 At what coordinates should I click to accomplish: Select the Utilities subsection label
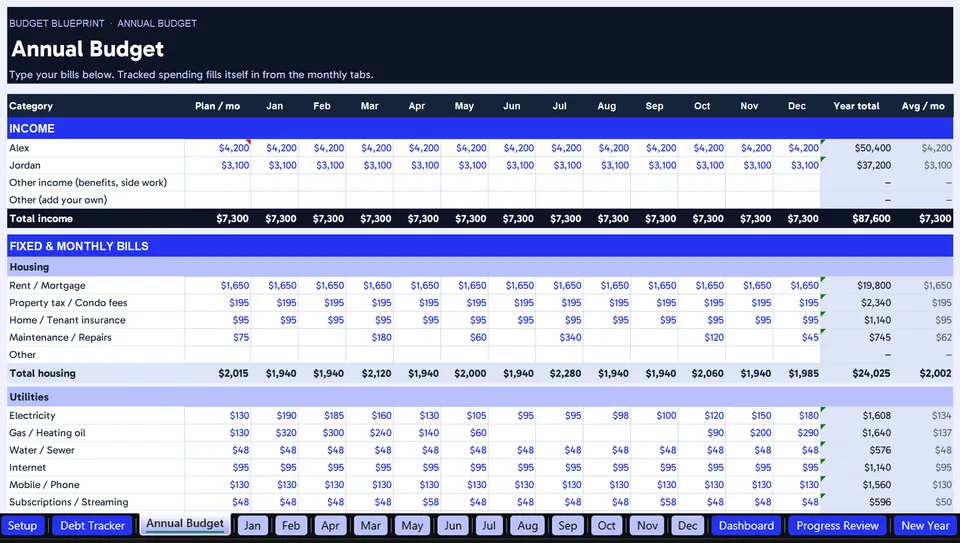29,397
